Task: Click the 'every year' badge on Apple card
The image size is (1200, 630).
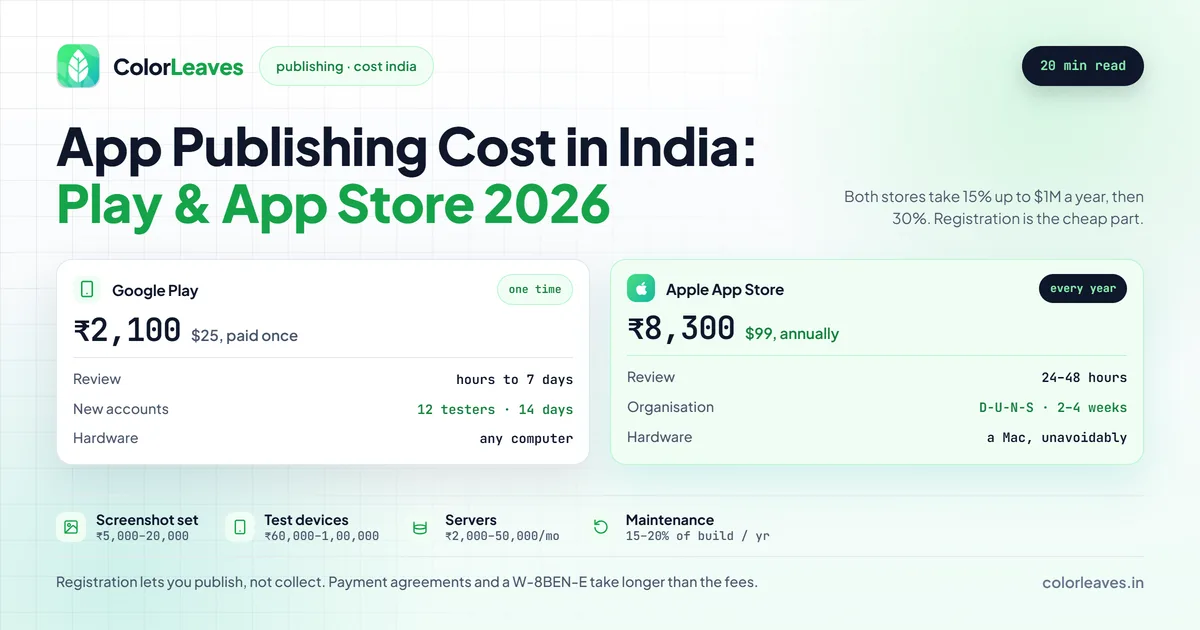Action: coord(1083,288)
